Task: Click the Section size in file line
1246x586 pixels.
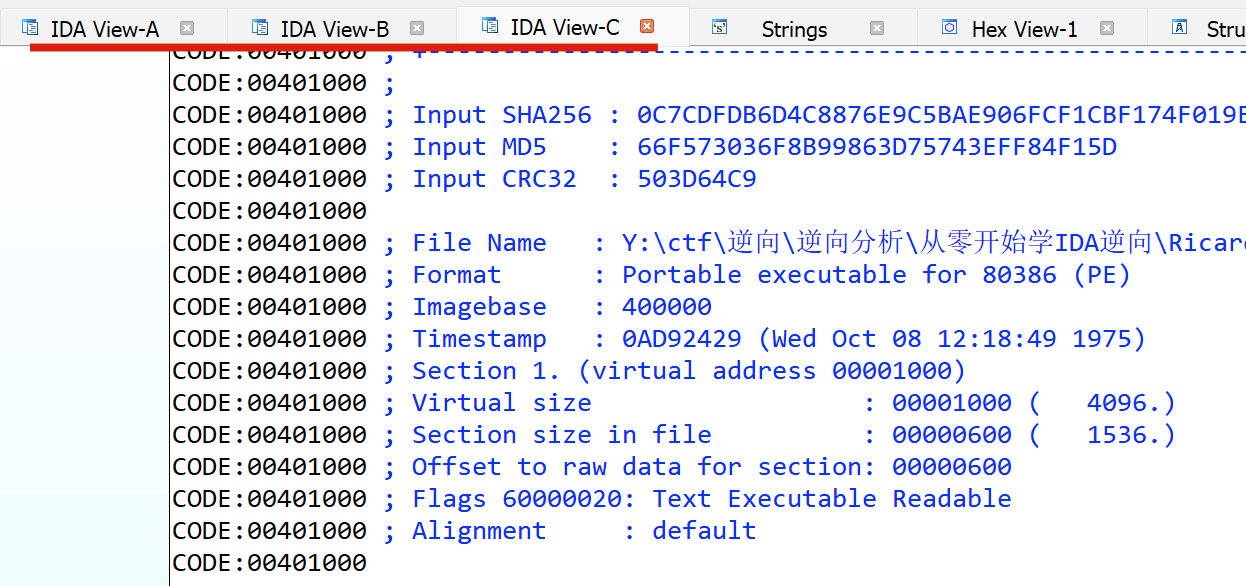Action: (675, 435)
